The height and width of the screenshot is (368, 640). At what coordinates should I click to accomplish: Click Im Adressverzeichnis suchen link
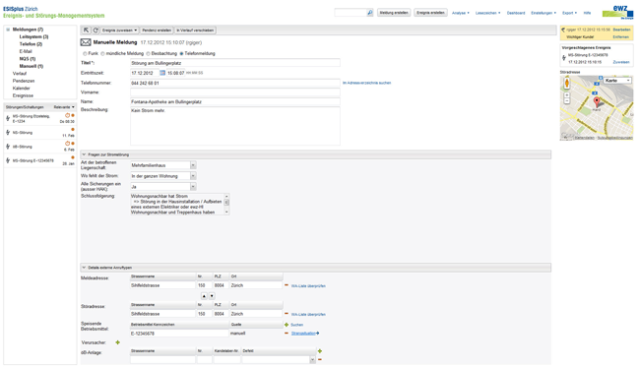tap(367, 83)
